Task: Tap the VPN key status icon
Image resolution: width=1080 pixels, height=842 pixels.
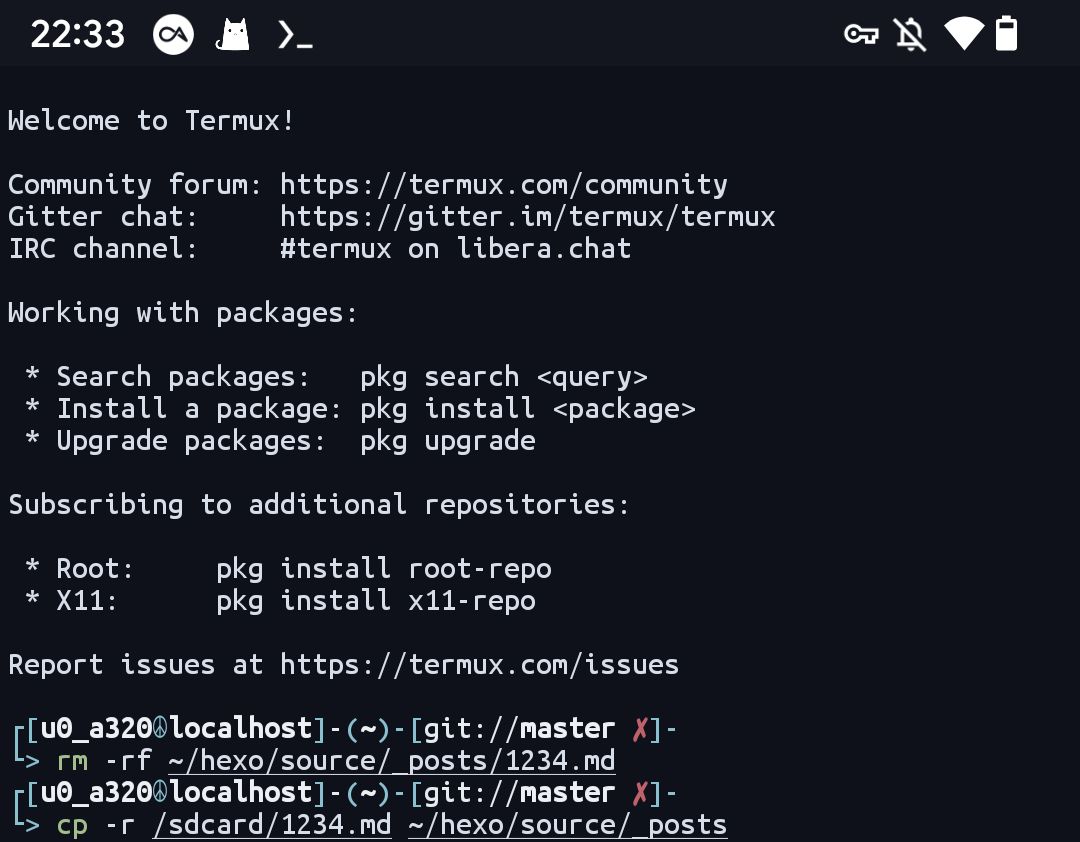Action: pyautogui.click(x=861, y=34)
